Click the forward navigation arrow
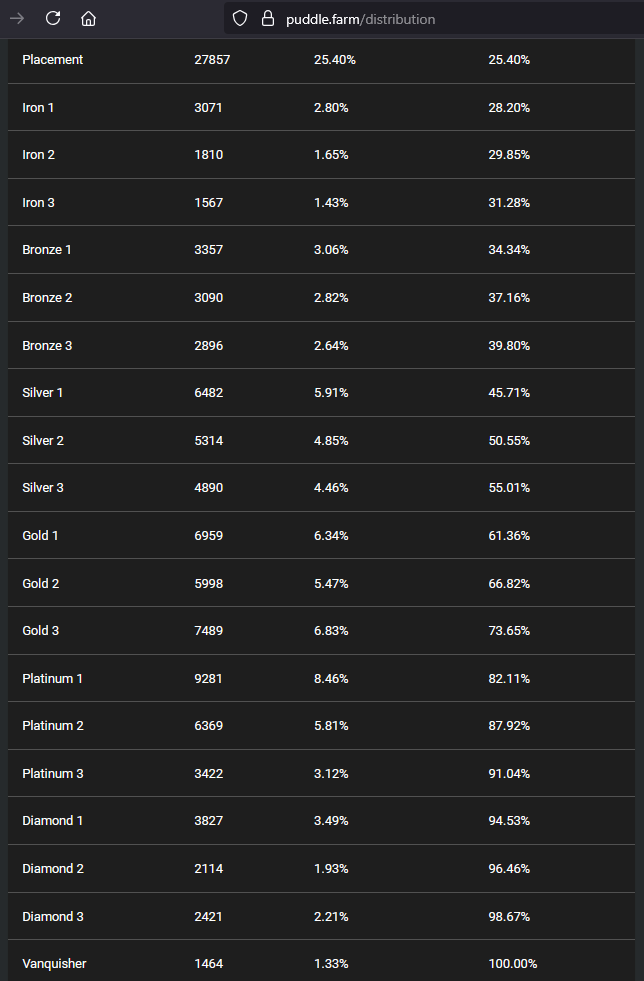 (17, 18)
